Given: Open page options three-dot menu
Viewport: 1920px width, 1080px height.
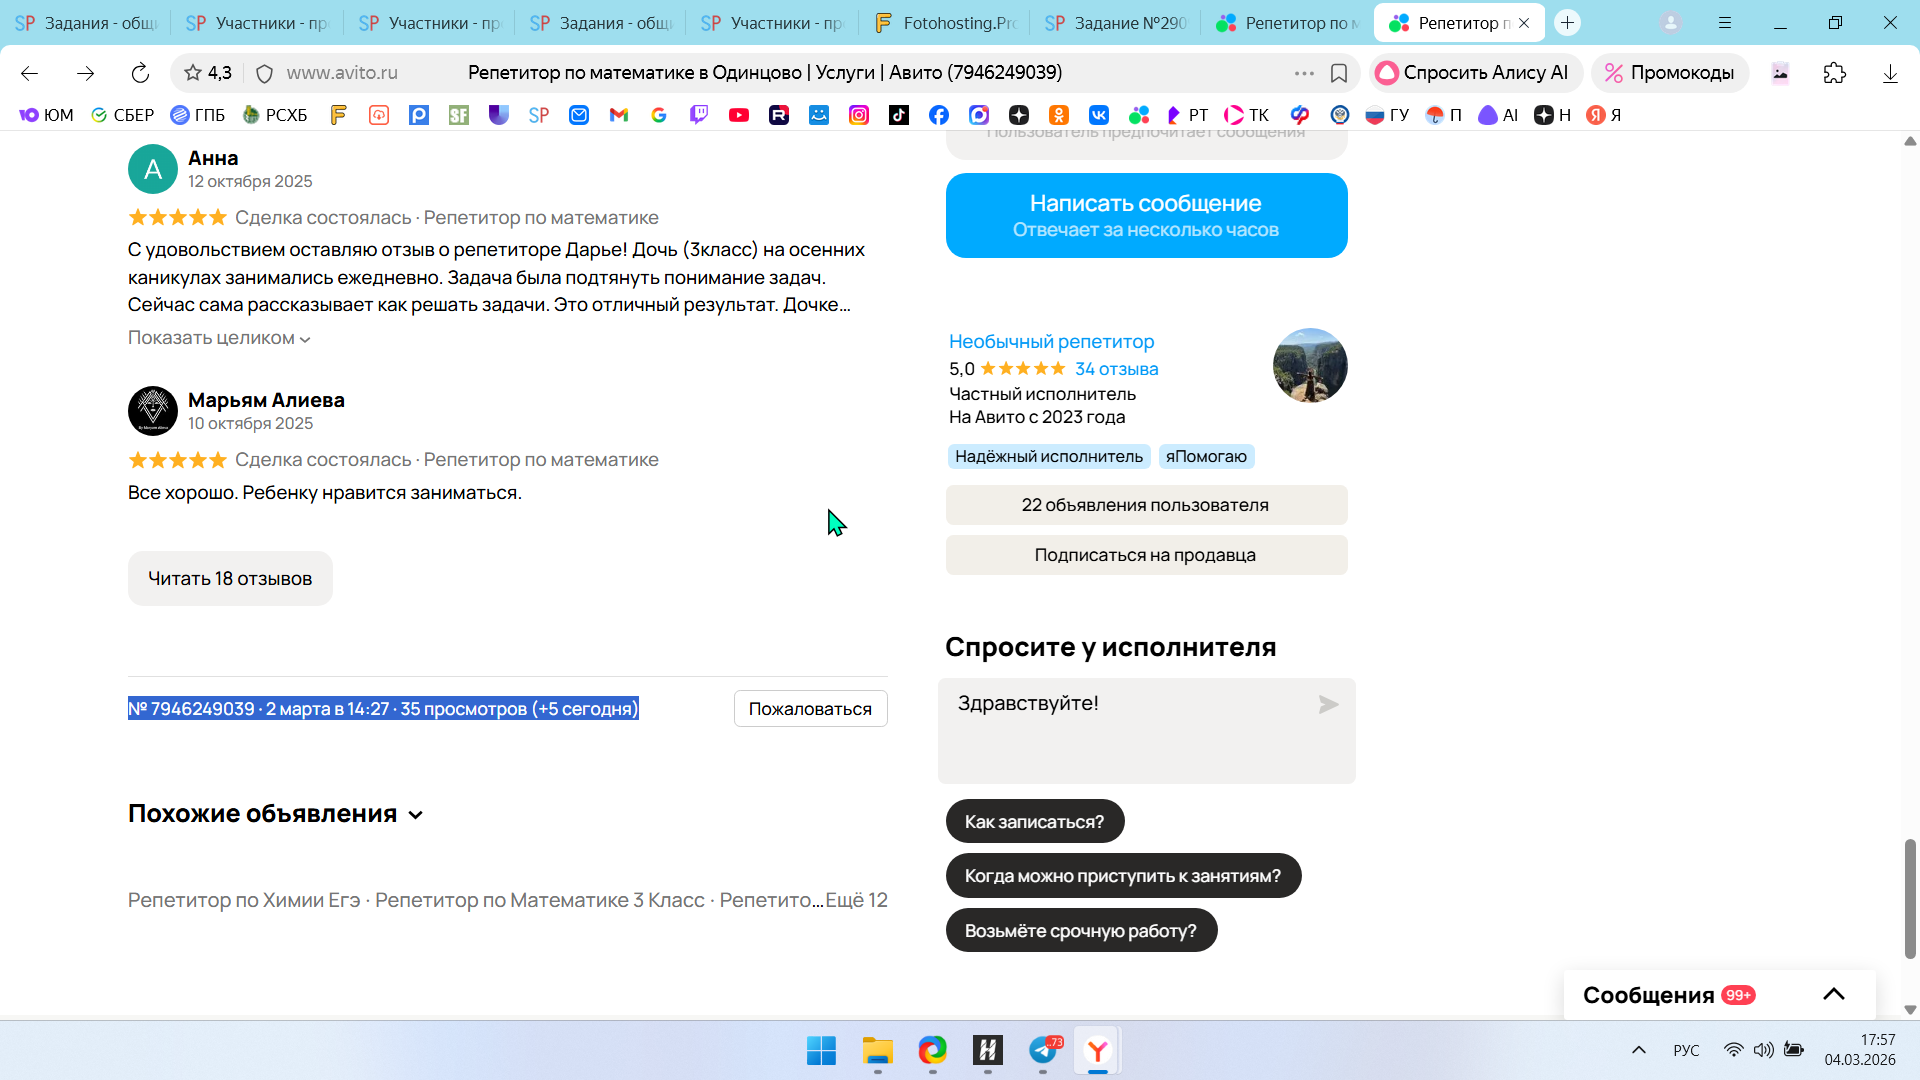Looking at the screenshot, I should click(1303, 73).
